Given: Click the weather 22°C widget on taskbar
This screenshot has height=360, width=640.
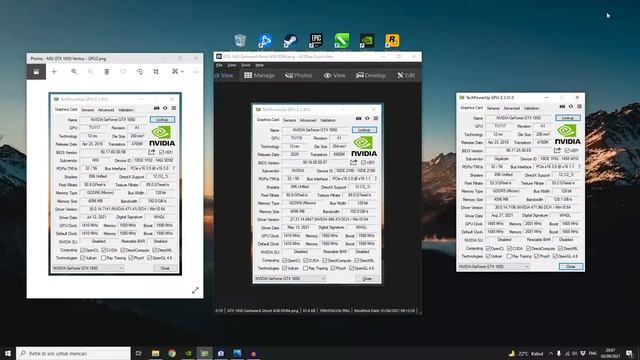Looking at the screenshot, I should 527,353.
